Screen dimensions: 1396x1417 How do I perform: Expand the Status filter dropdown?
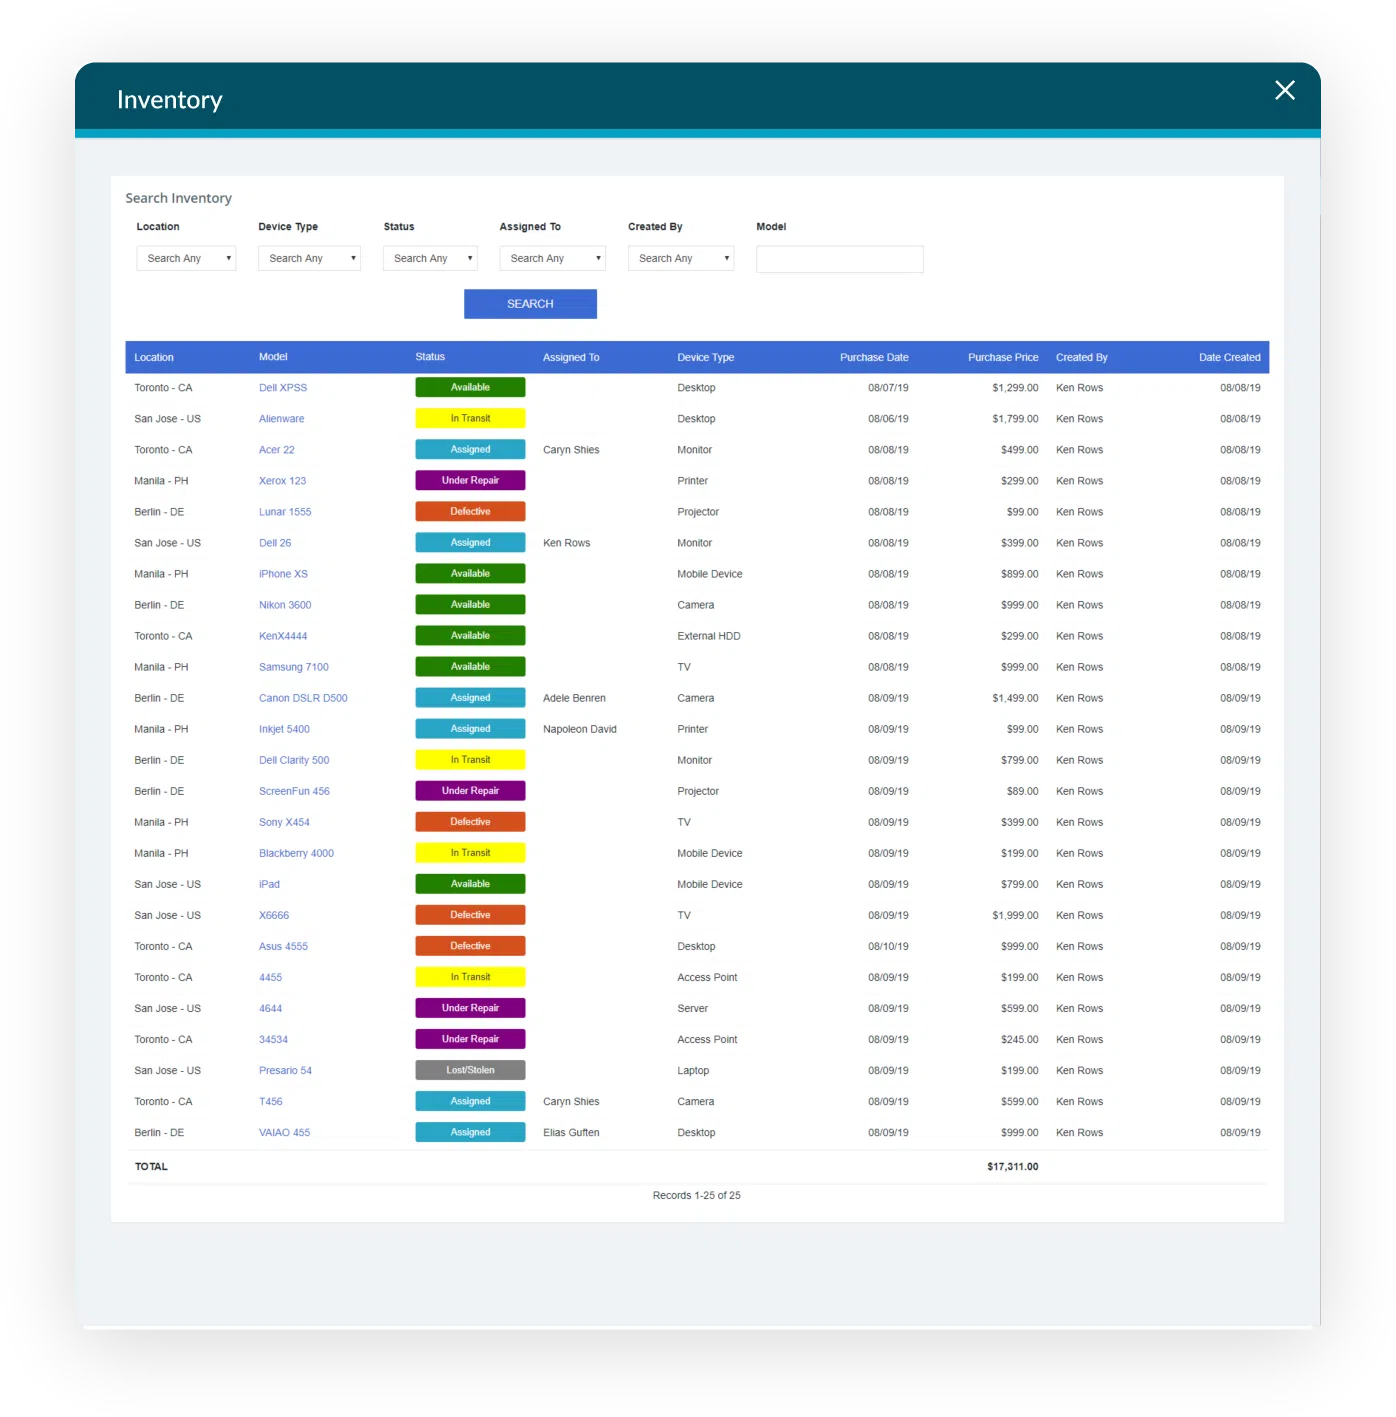click(429, 258)
